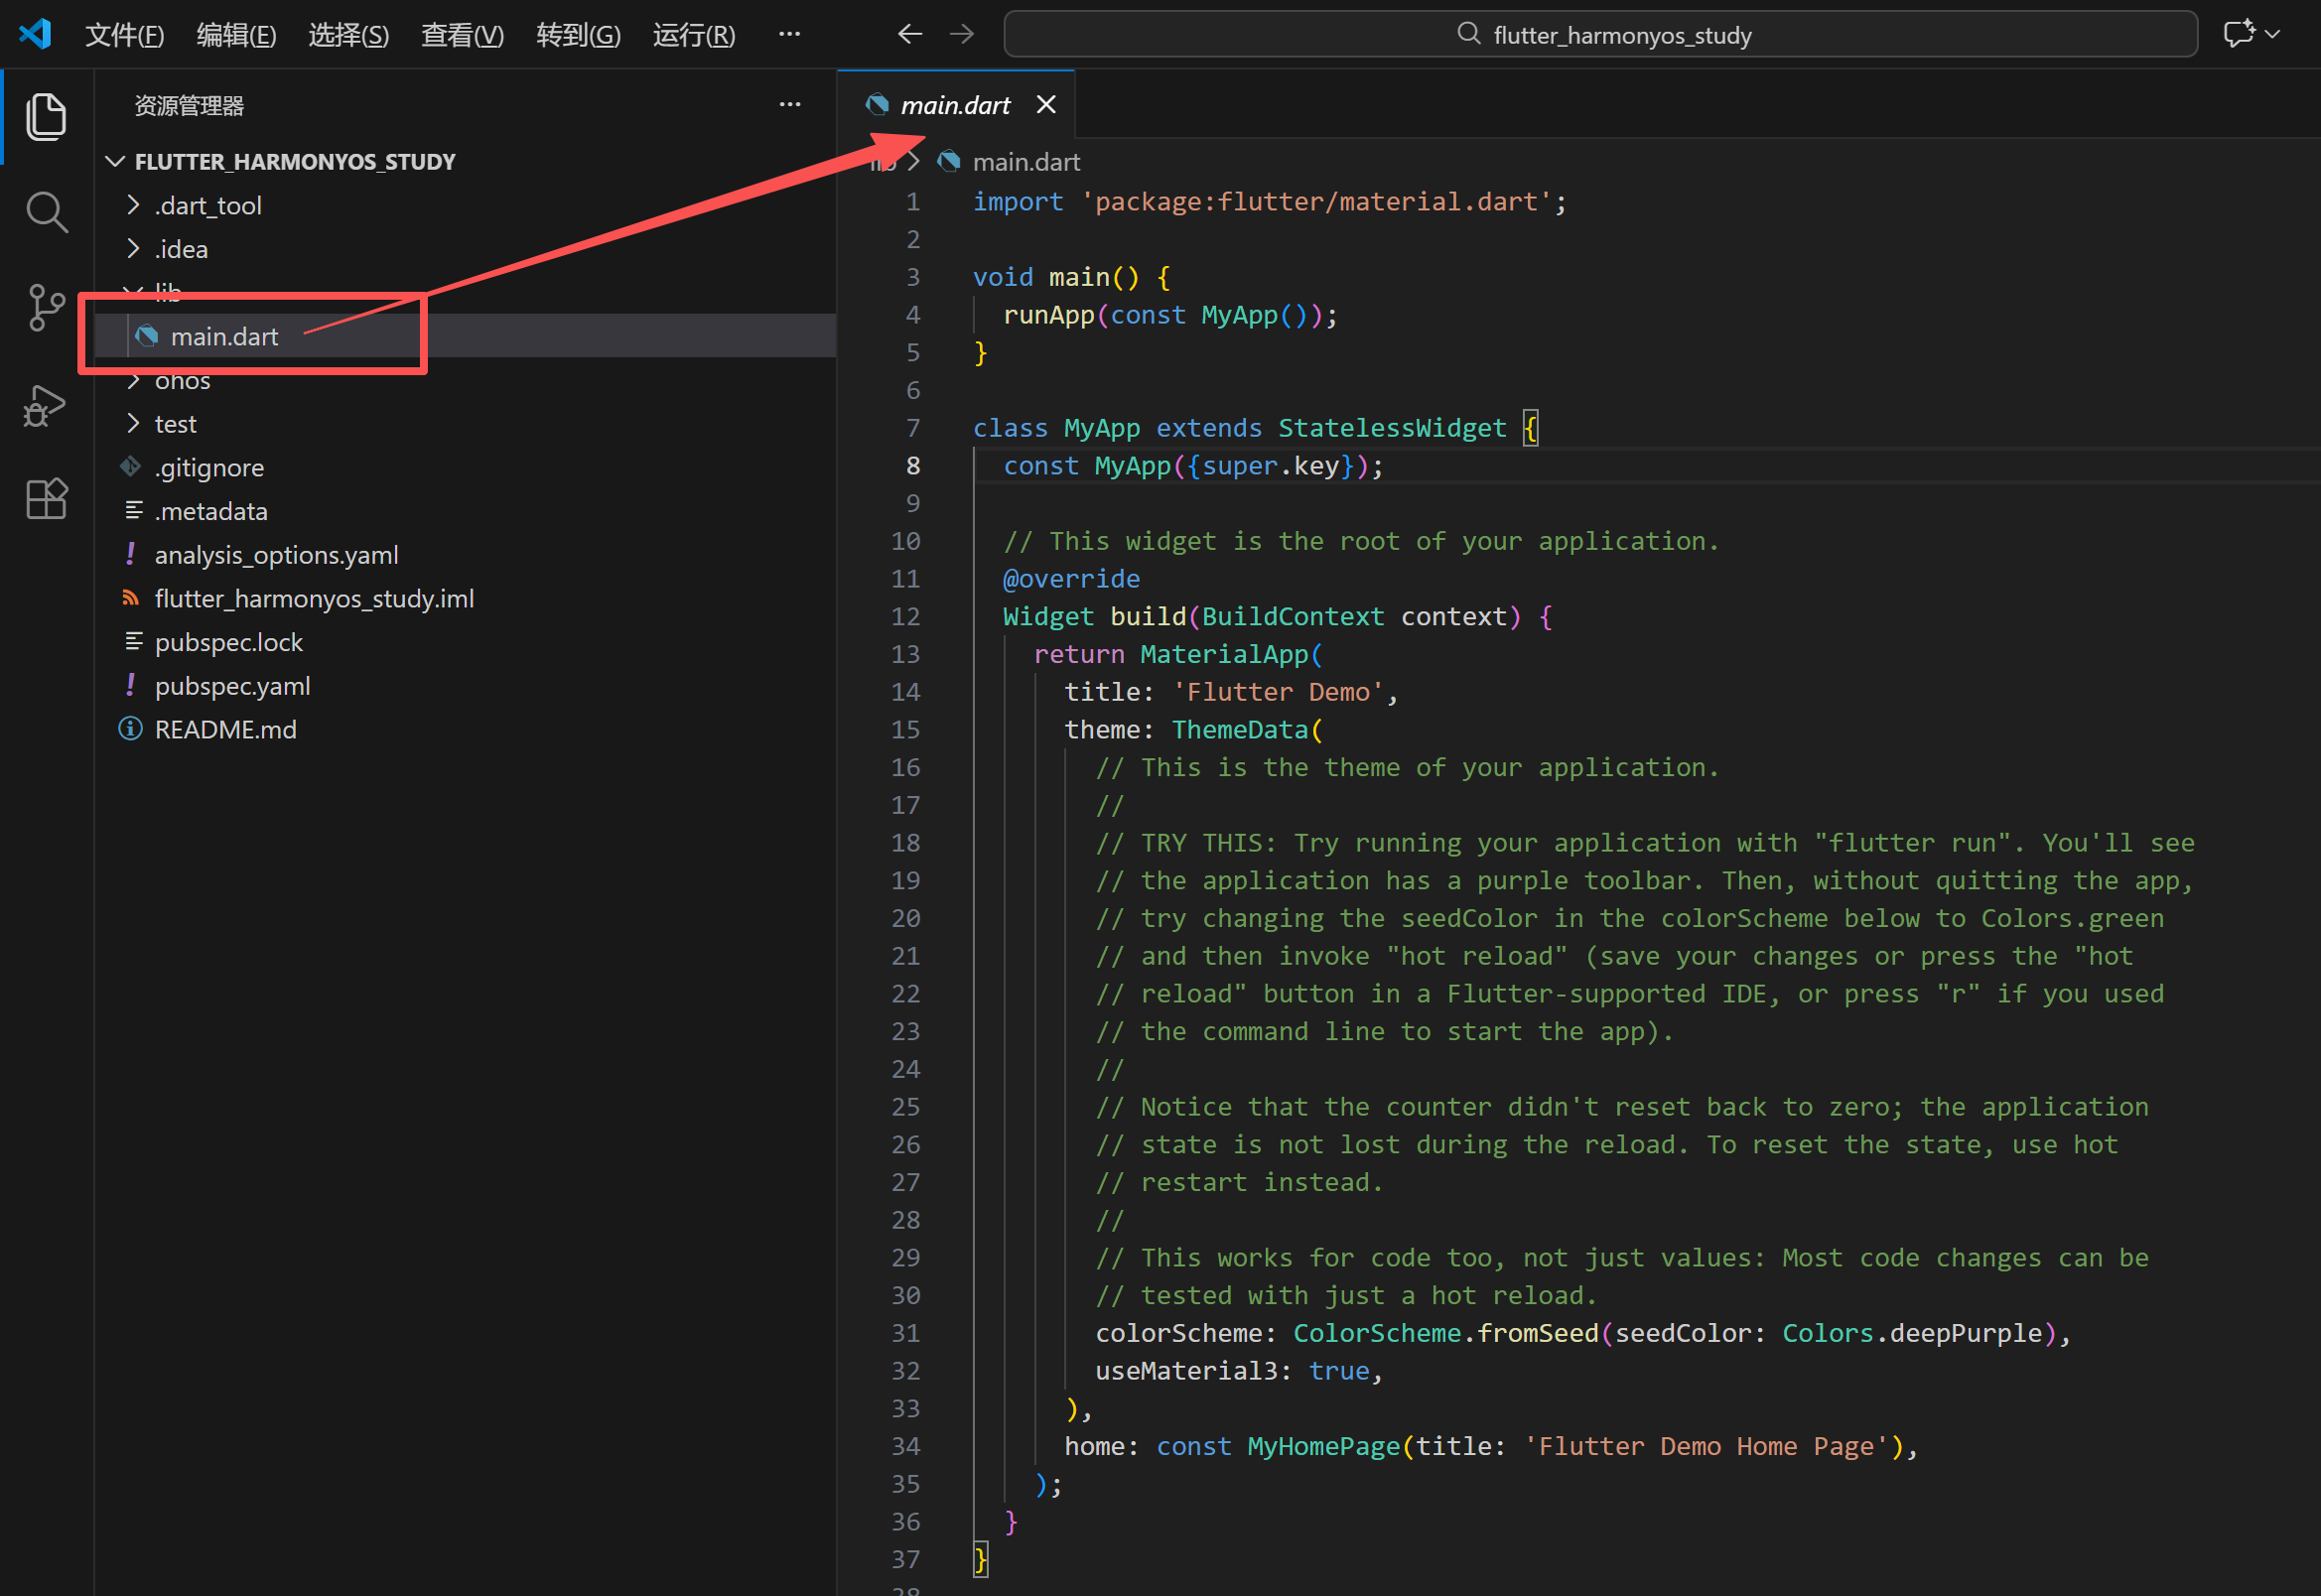
Task: Open Copilot chat dropdown arrow
Action: 2273,34
